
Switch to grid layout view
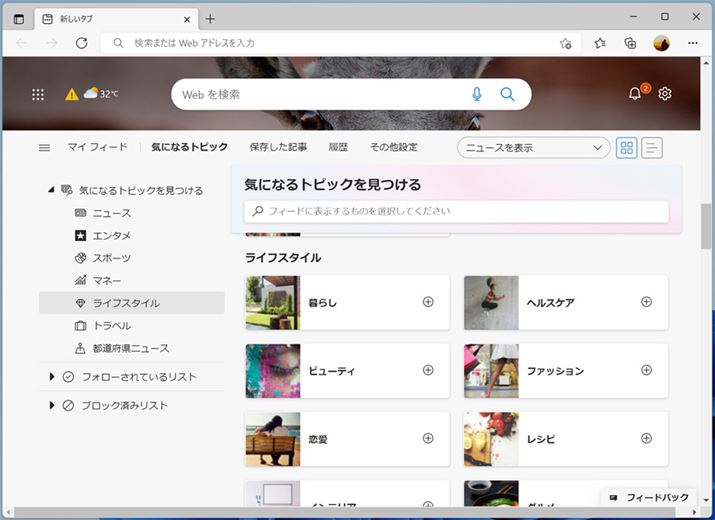pos(627,147)
